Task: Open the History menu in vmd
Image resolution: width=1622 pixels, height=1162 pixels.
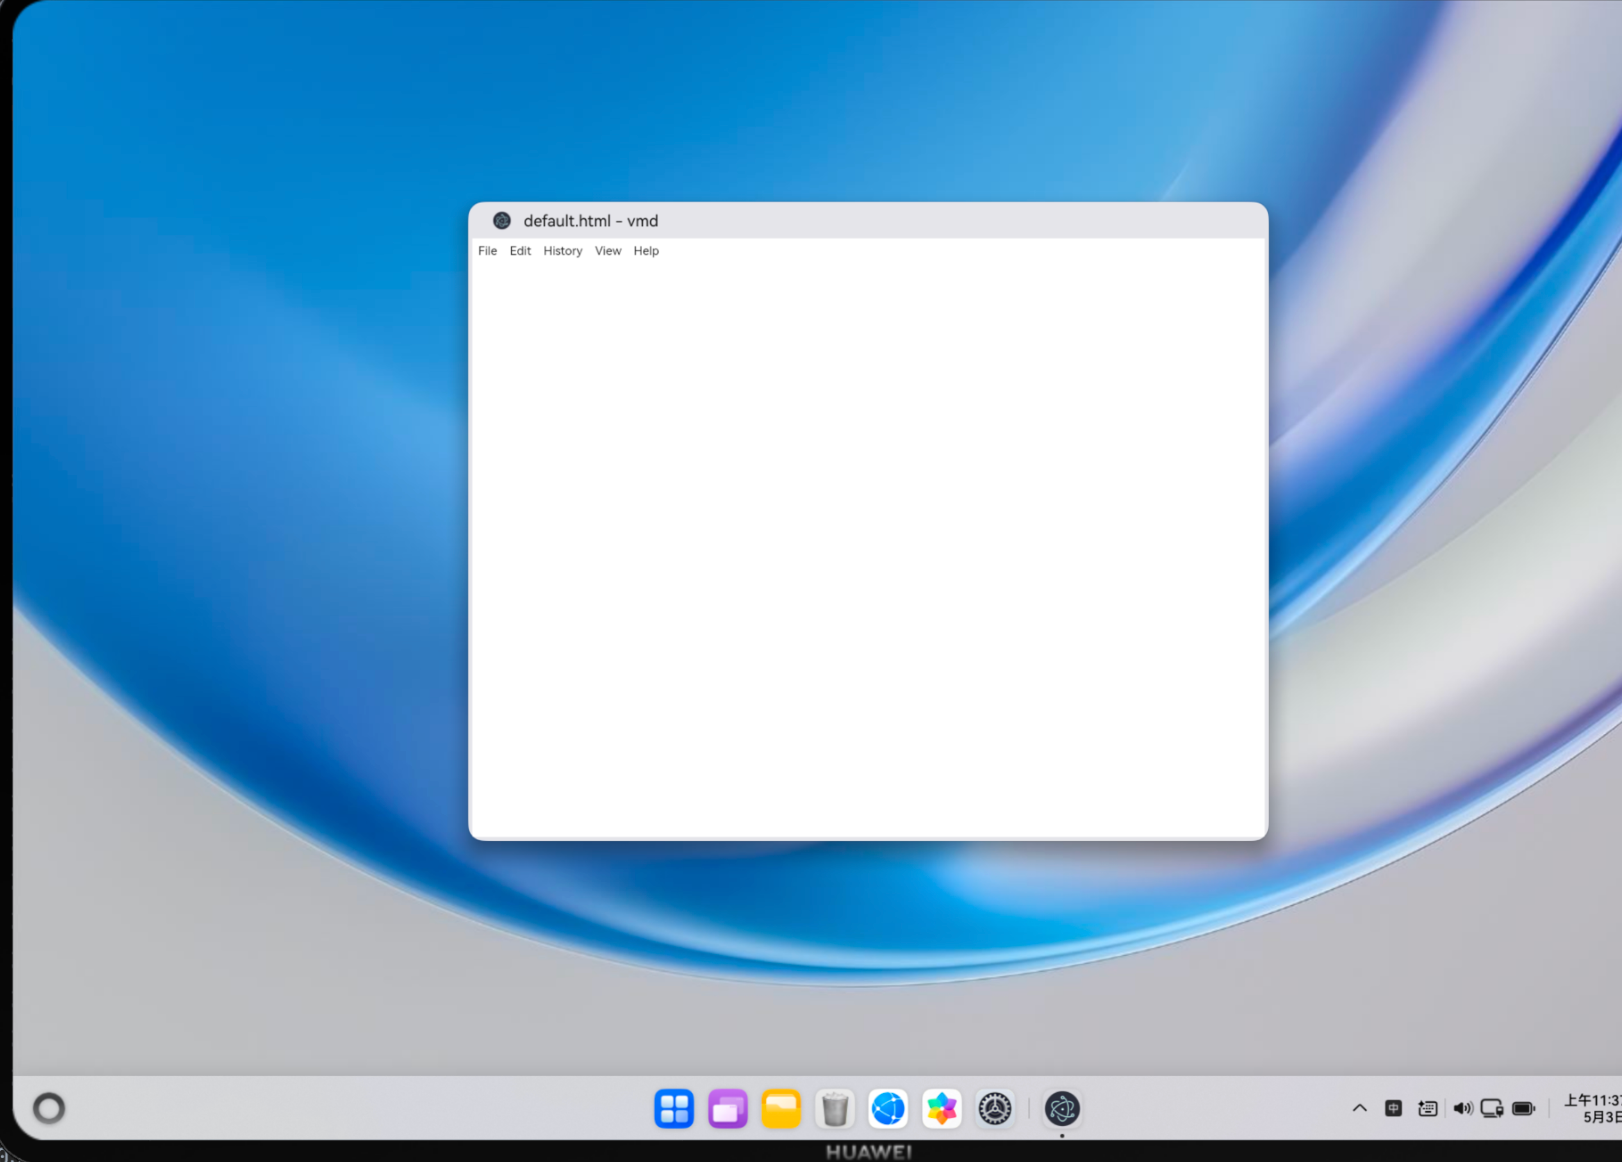Action: point(563,251)
